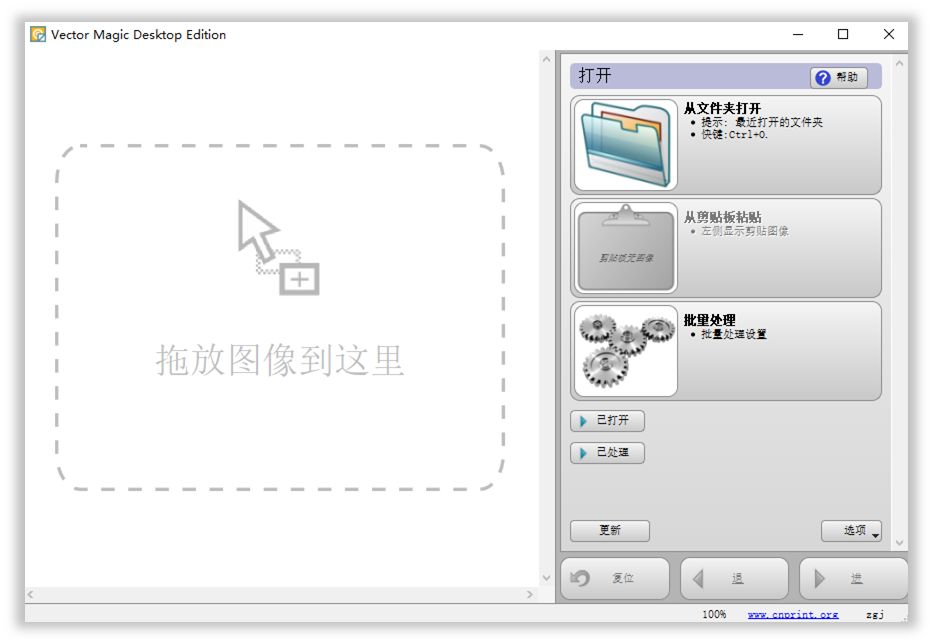Click the 拖放图像到这里 drop zone text
Viewport: 933px width, 644px height.
pyautogui.click(x=280, y=360)
